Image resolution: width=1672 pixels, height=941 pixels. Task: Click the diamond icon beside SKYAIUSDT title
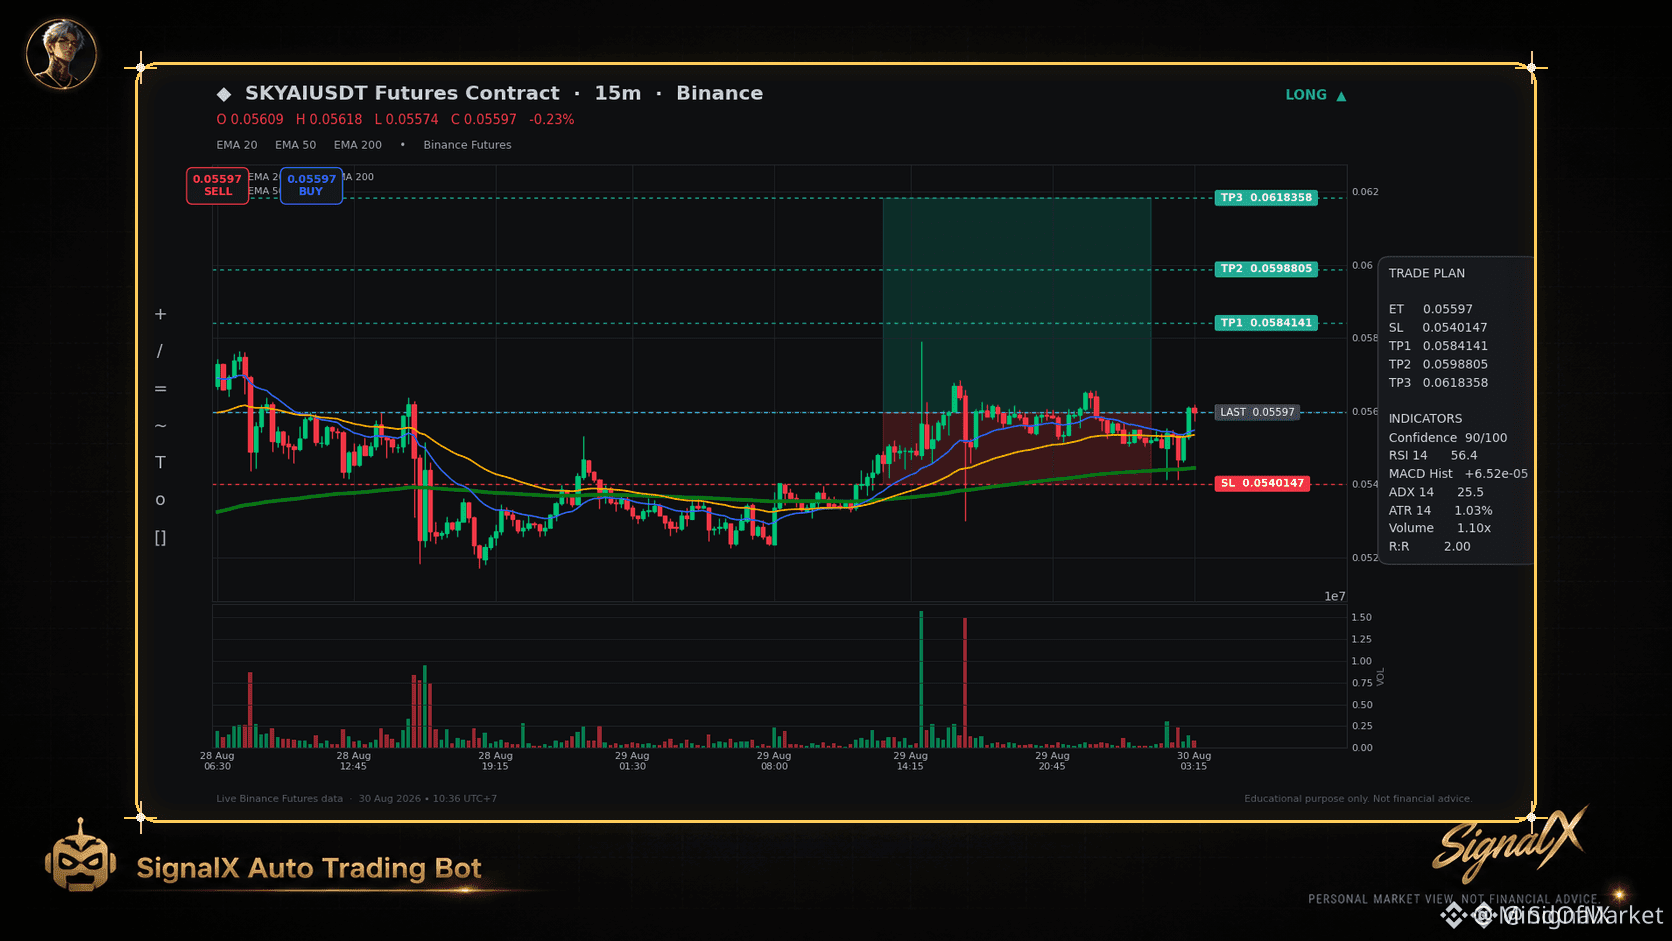(x=224, y=94)
